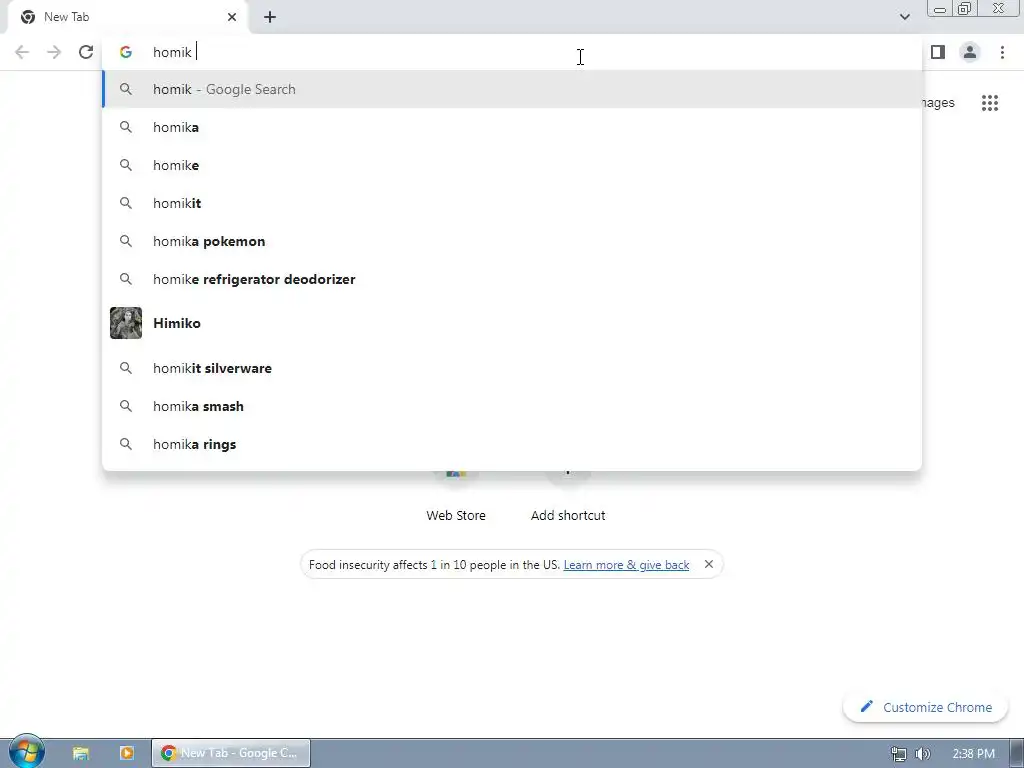Click the taskbar clock 2:38 PM

click(x=973, y=754)
